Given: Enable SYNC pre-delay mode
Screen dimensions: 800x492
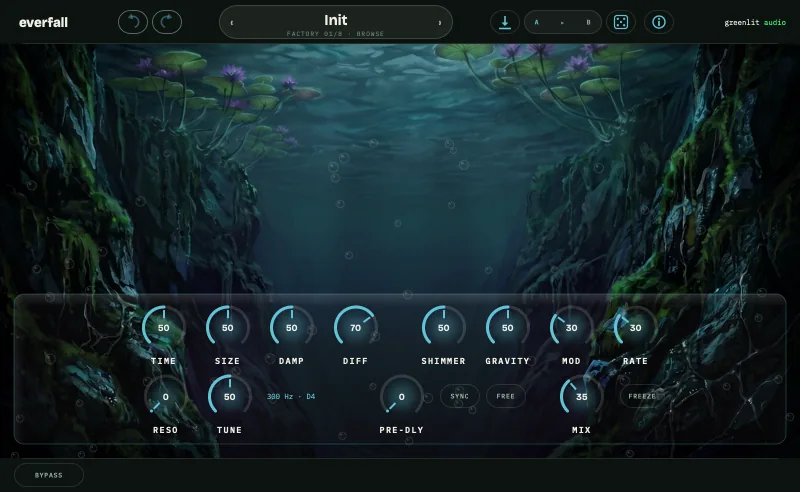Looking at the screenshot, I should click(460, 396).
